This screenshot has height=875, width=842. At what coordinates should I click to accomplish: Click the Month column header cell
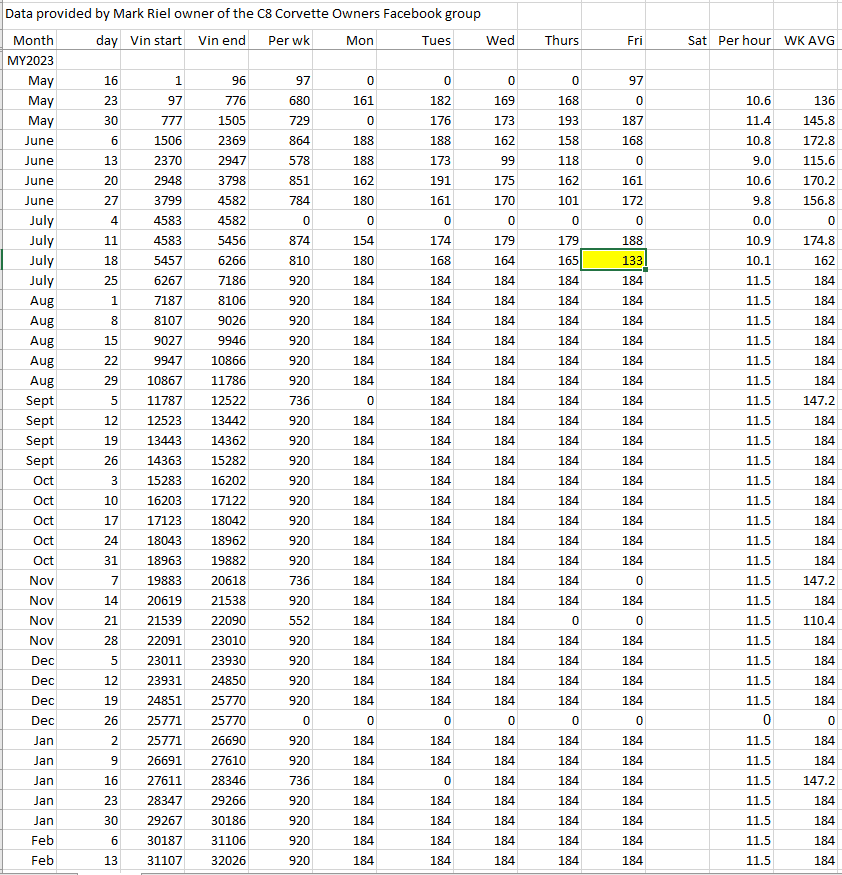(x=33, y=40)
